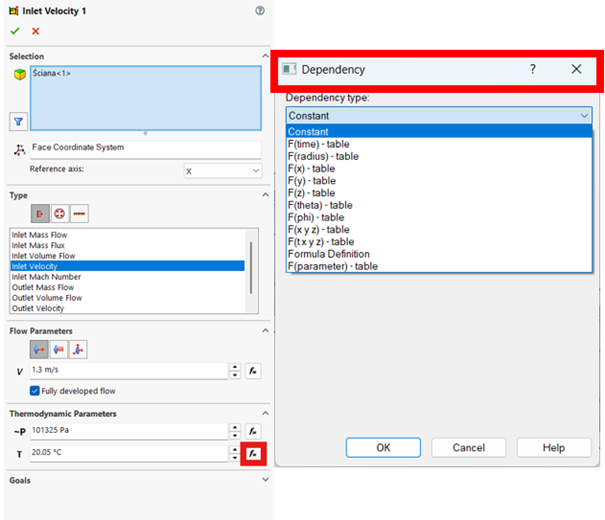Open dependency for velocity V value
The image size is (605, 520).
click(254, 371)
